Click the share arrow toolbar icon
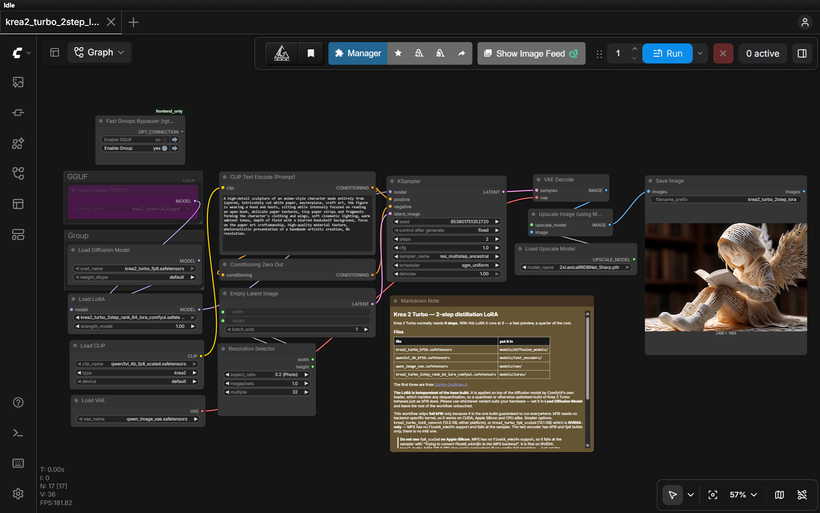The image size is (820, 513). coord(461,53)
